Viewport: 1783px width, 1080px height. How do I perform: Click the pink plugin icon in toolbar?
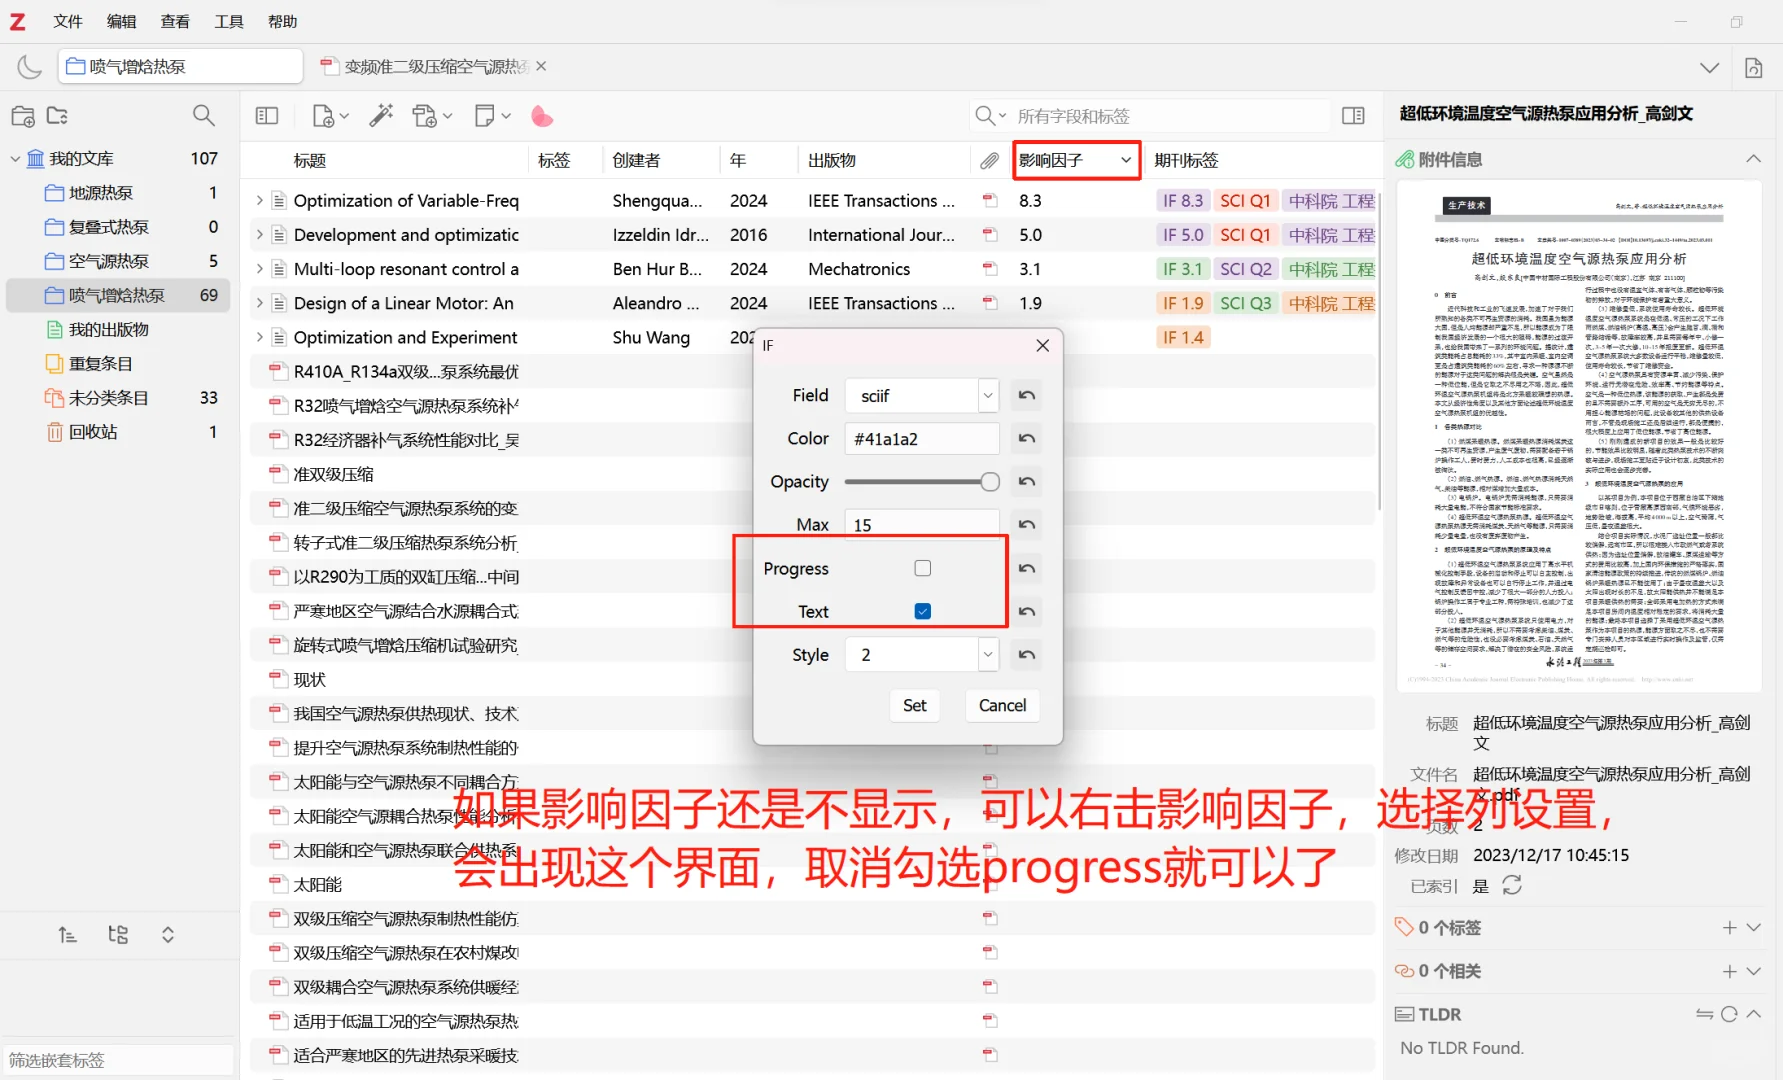coord(542,116)
